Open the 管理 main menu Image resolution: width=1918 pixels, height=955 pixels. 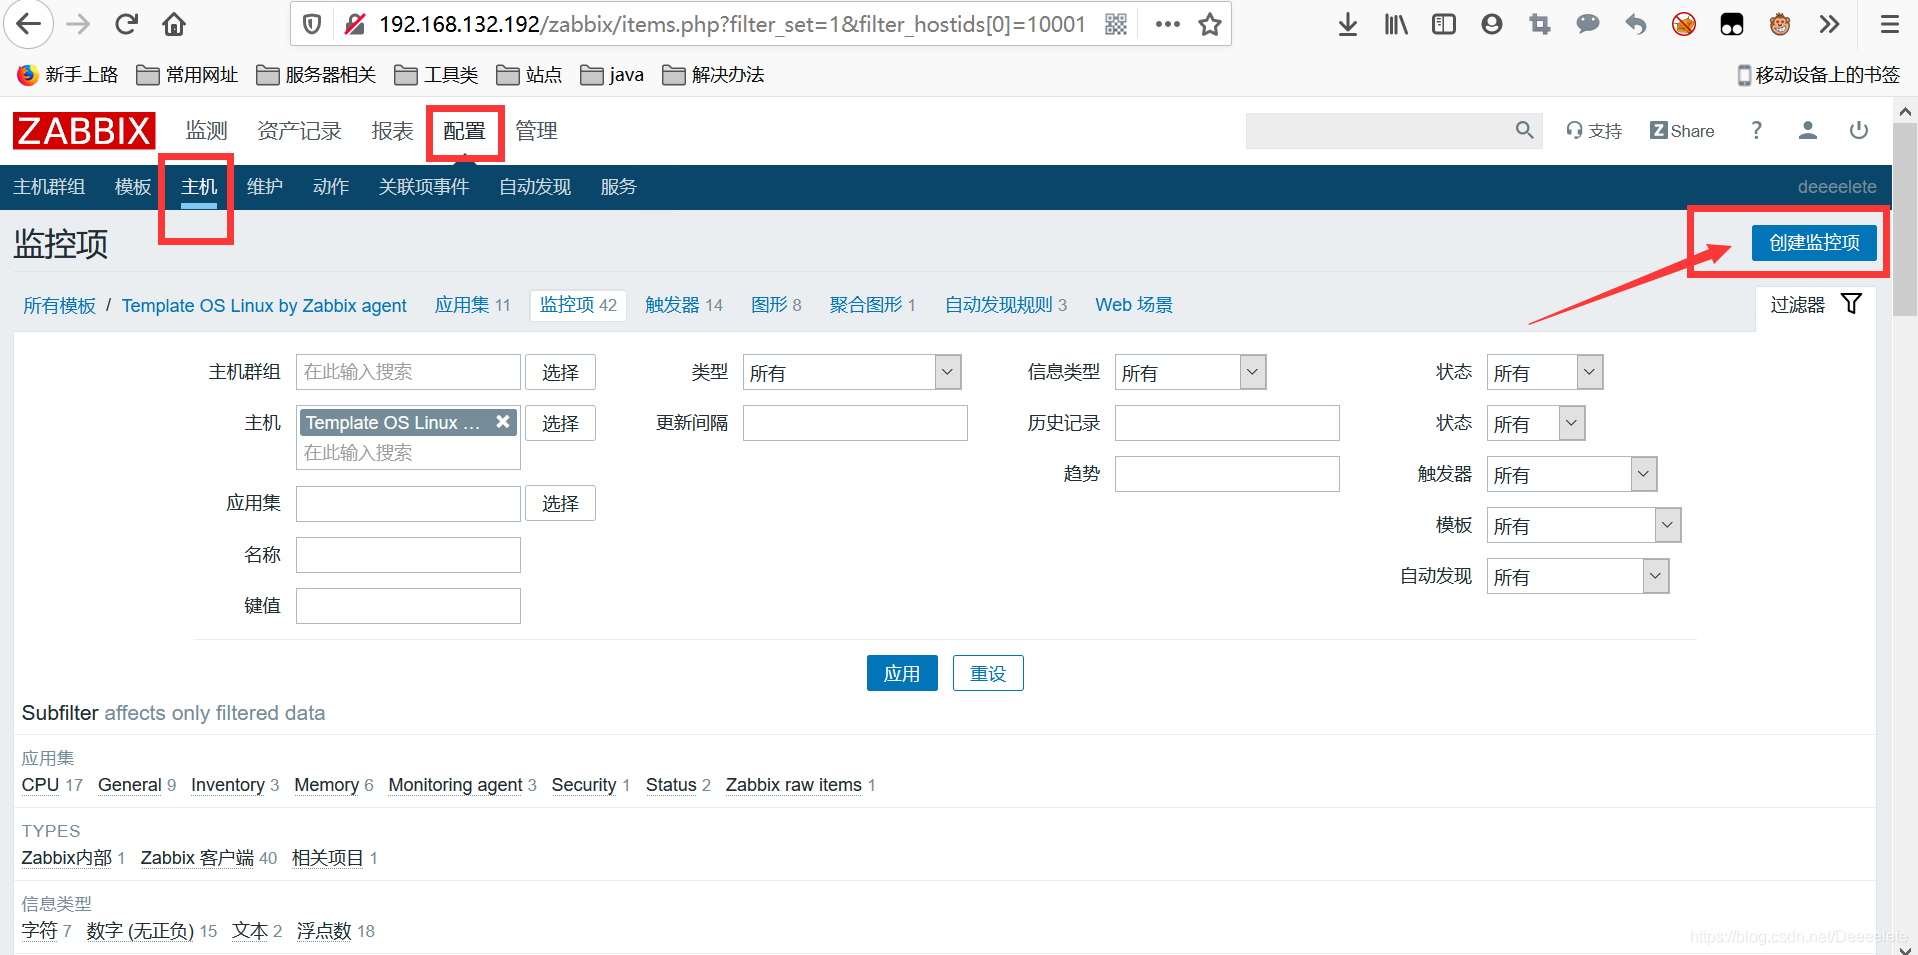point(536,131)
